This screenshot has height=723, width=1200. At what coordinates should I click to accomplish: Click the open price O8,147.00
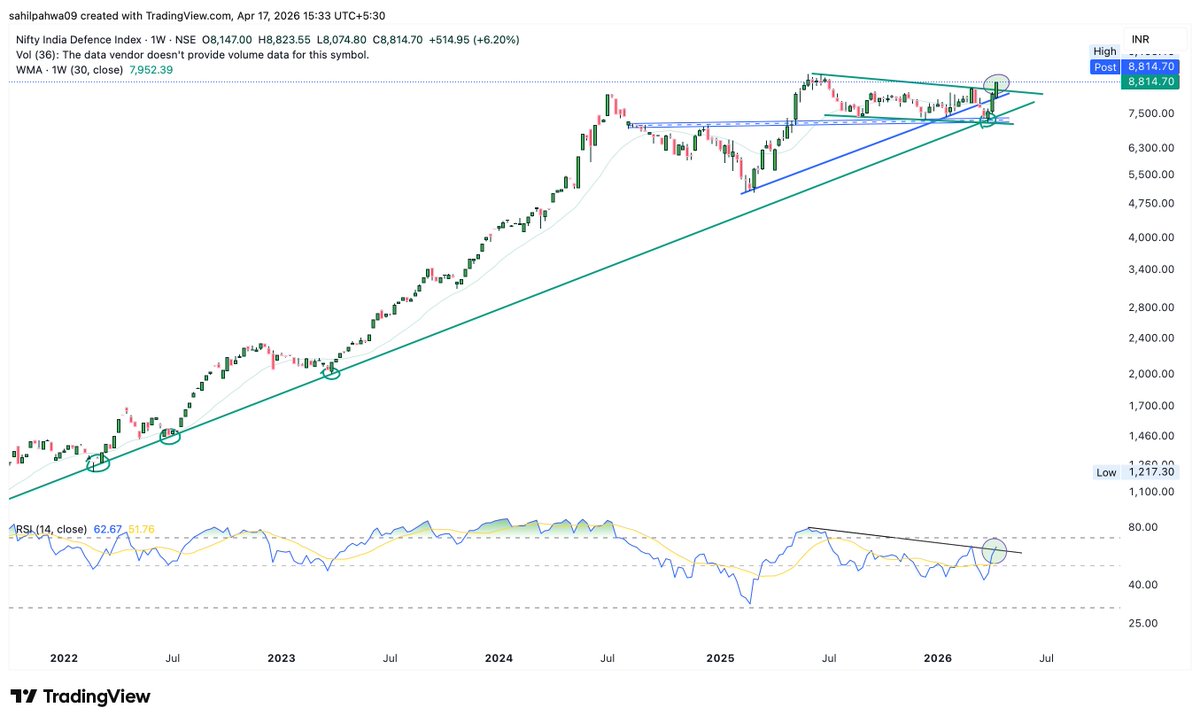click(227, 40)
